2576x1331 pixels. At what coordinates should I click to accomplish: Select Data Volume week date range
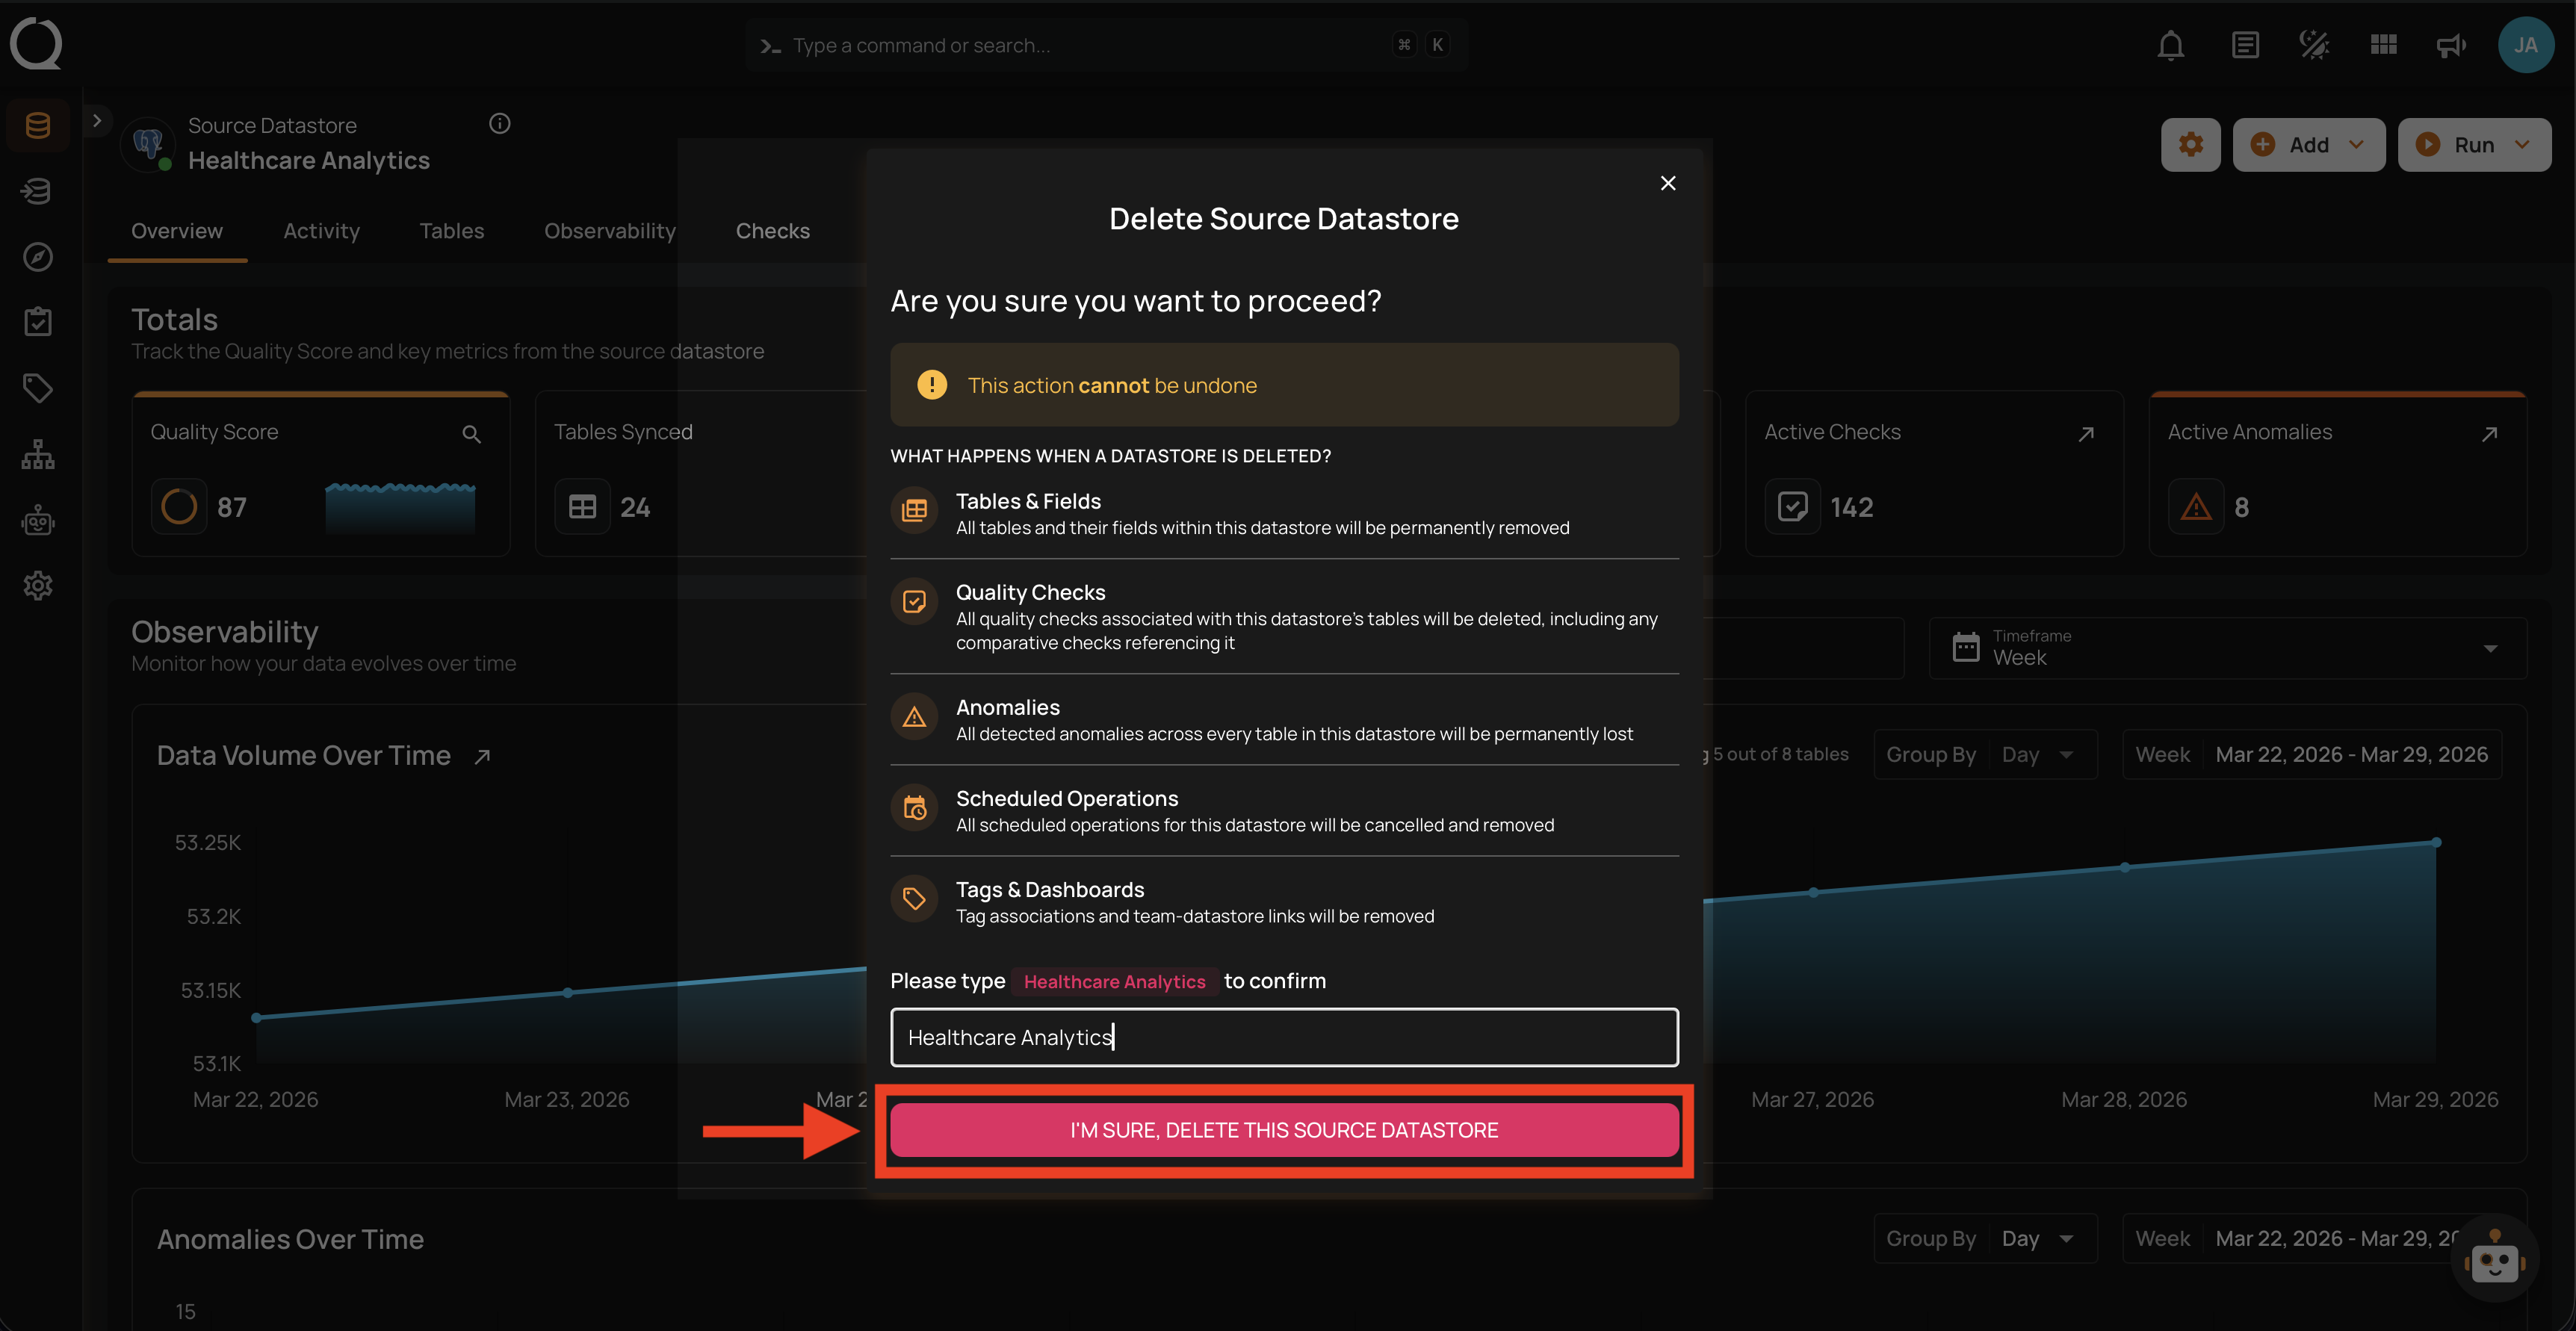2311,755
